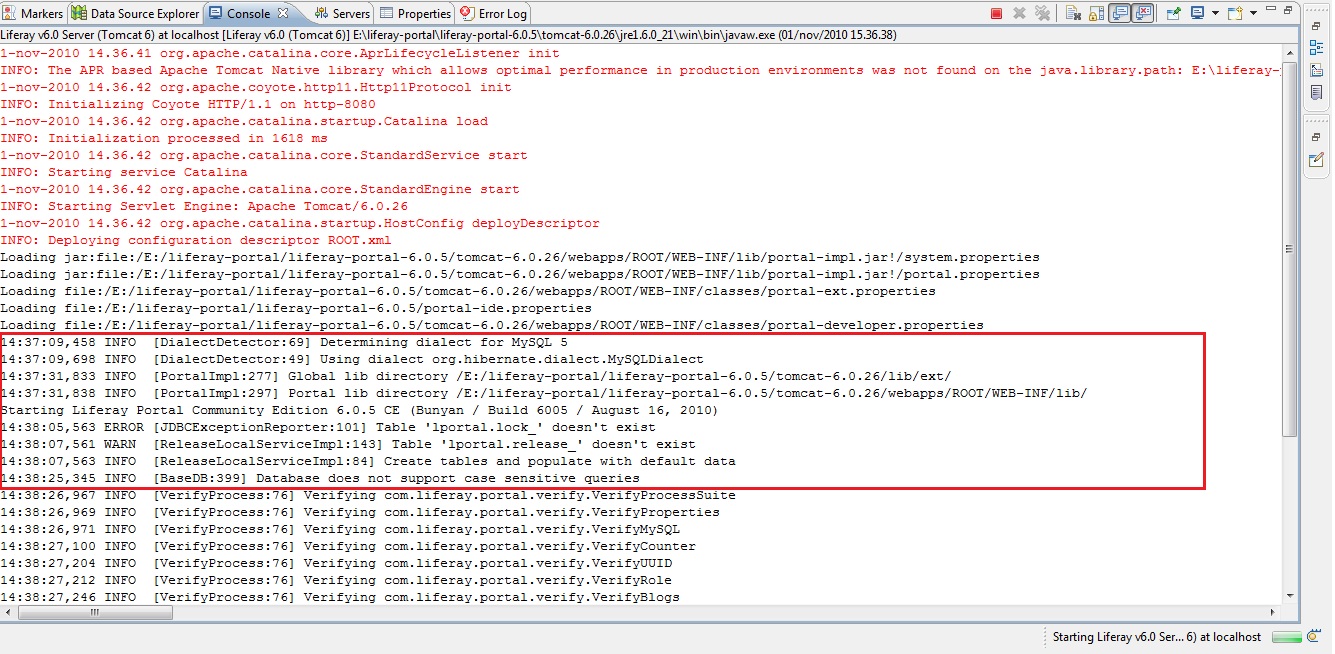This screenshot has width=1335, height=654.
Task: Click the 'Verifying ...VerifyProperties' log line
Action: (360, 512)
